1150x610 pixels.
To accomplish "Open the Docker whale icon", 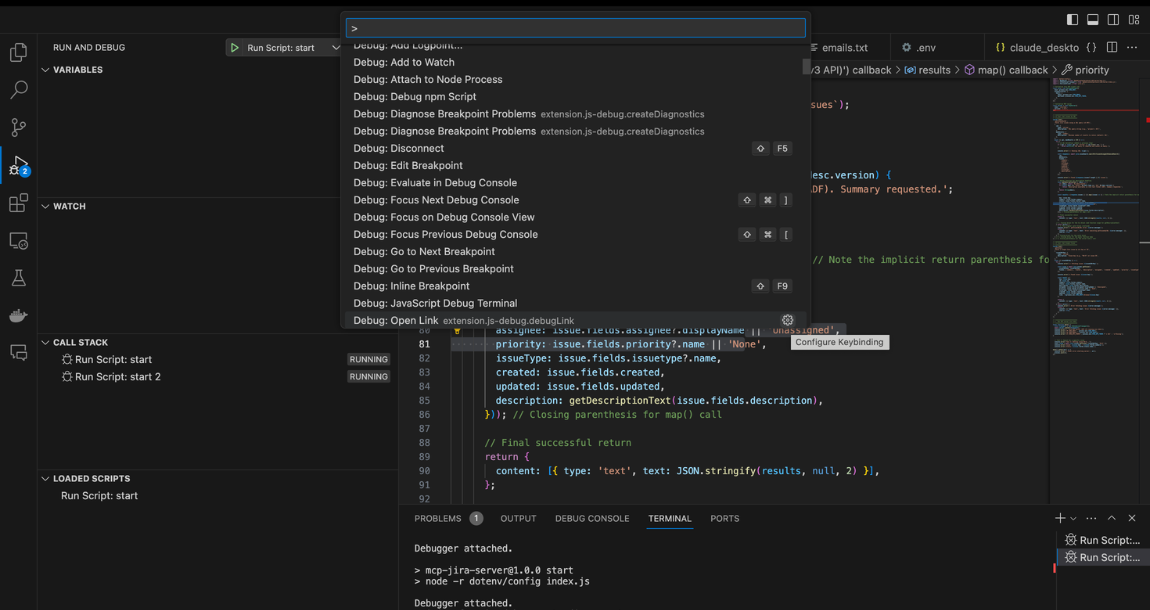I will coord(18,316).
